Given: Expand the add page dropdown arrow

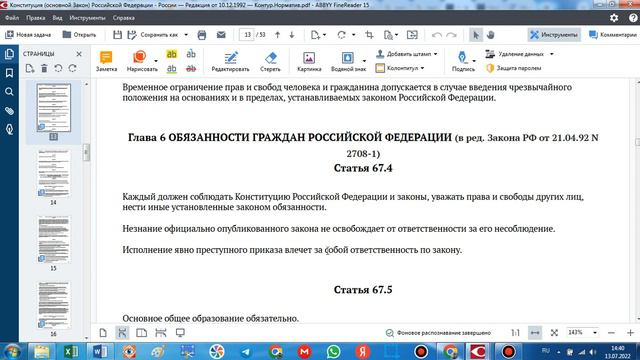Looking at the screenshot, I should coord(324,35).
